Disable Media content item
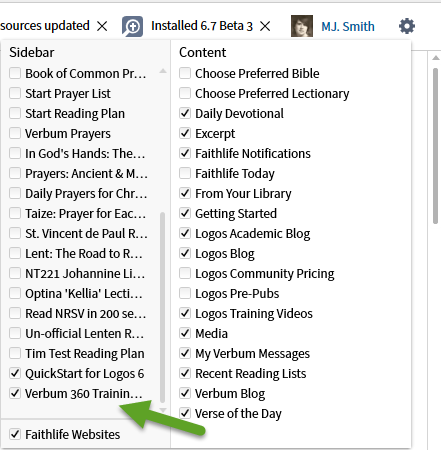 point(185,333)
